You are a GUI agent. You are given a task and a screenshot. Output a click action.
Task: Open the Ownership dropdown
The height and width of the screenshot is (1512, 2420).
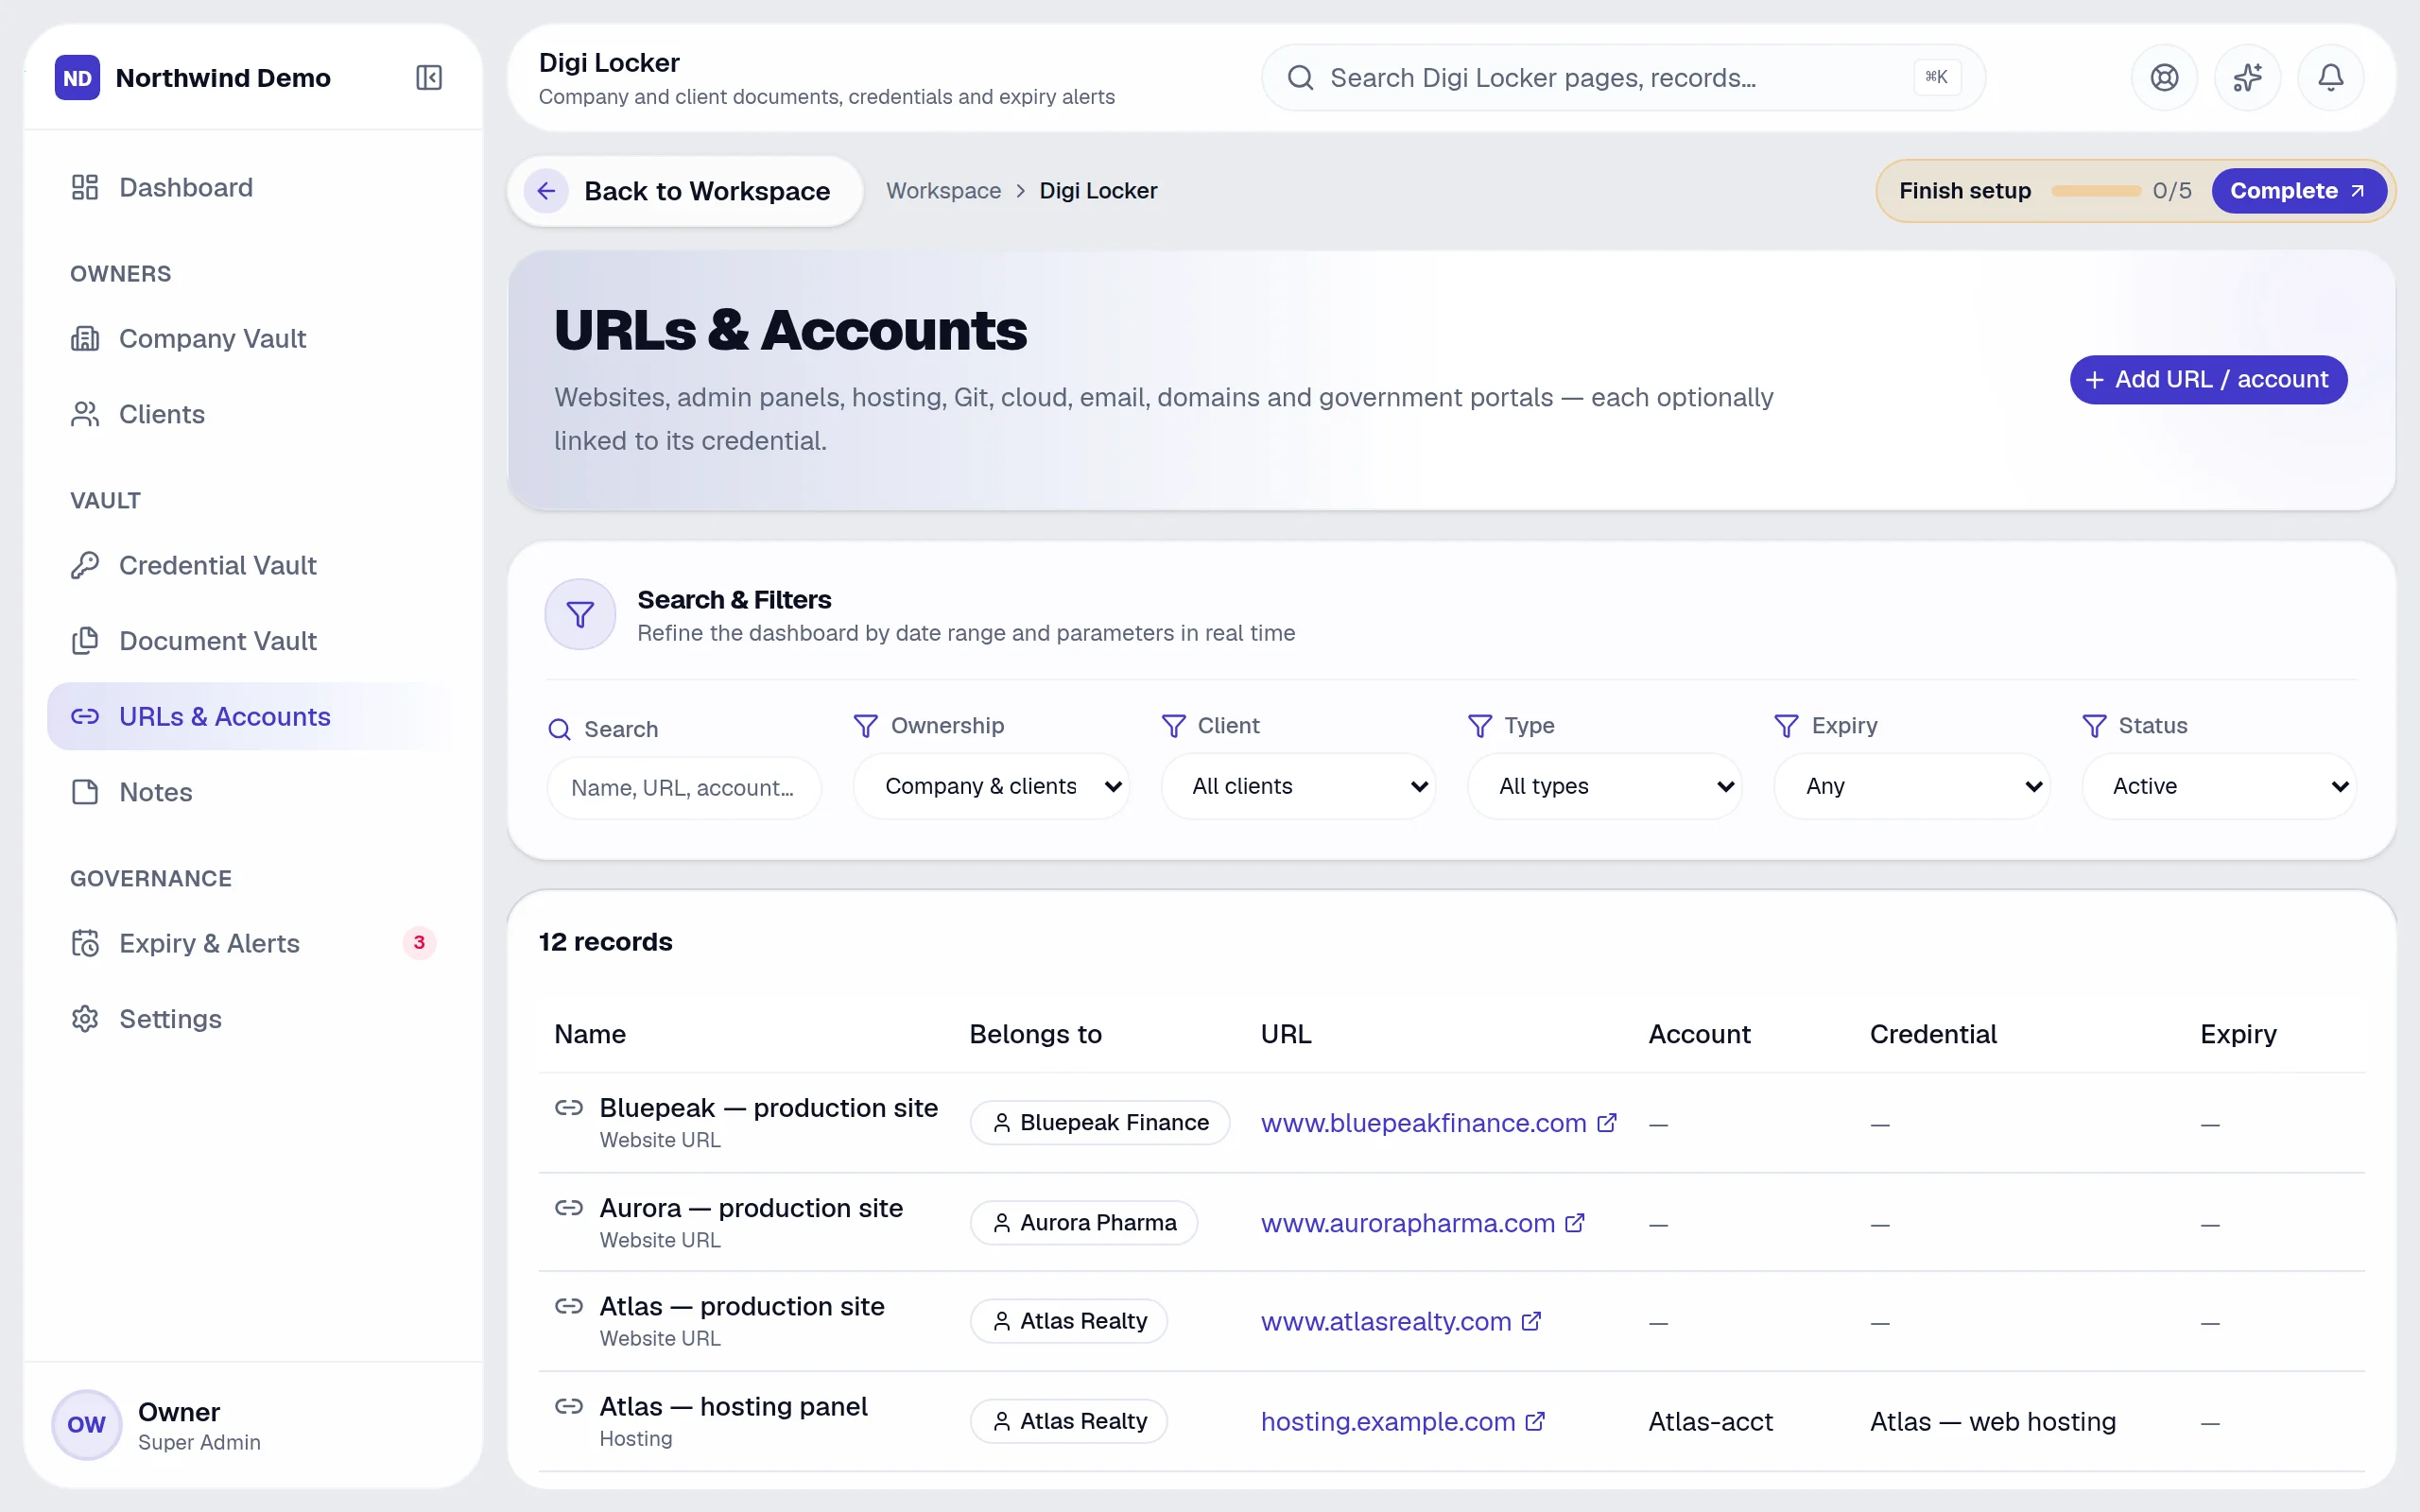pyautogui.click(x=991, y=786)
